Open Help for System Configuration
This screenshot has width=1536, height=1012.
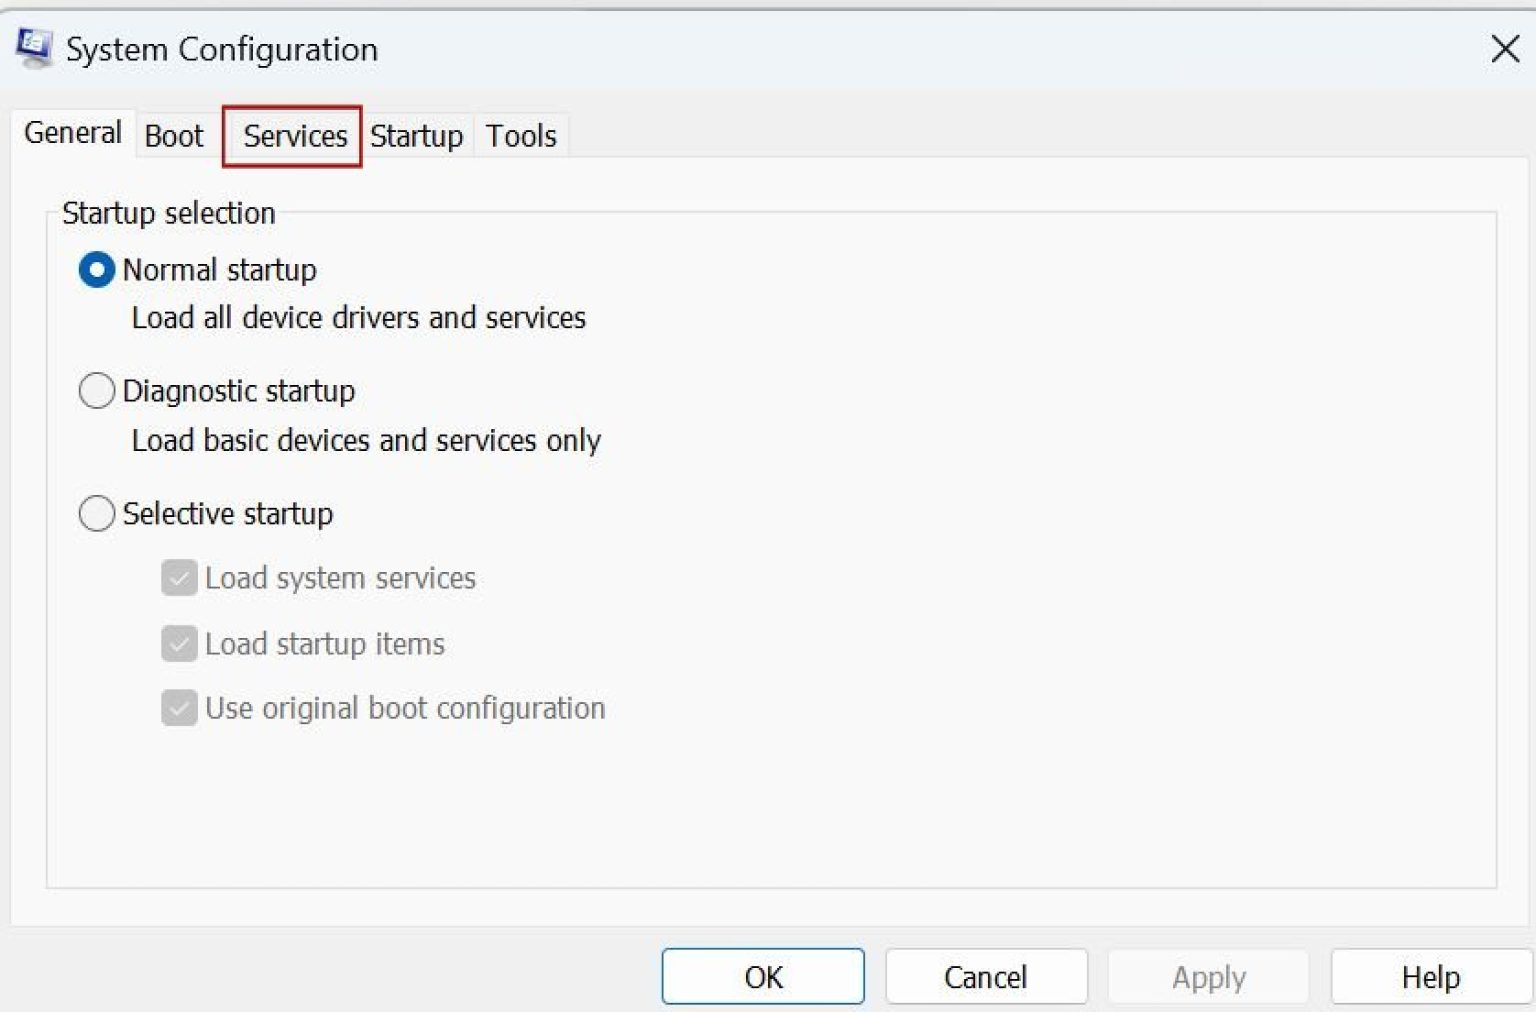[1428, 976]
